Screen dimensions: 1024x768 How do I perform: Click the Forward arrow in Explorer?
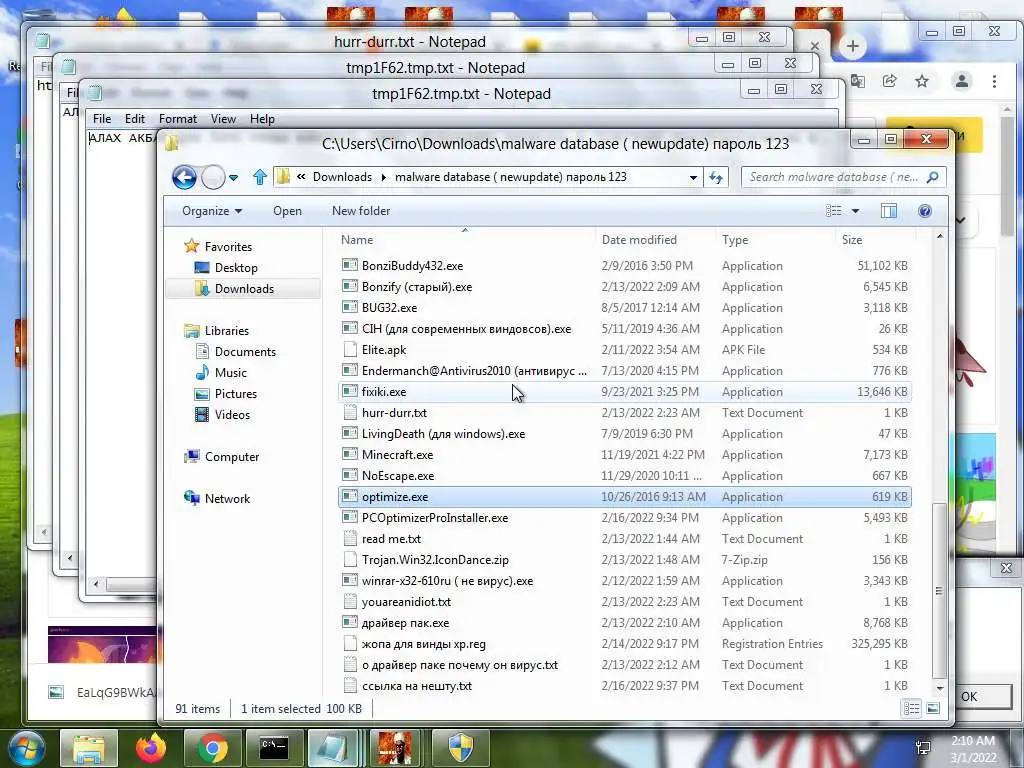pos(213,177)
